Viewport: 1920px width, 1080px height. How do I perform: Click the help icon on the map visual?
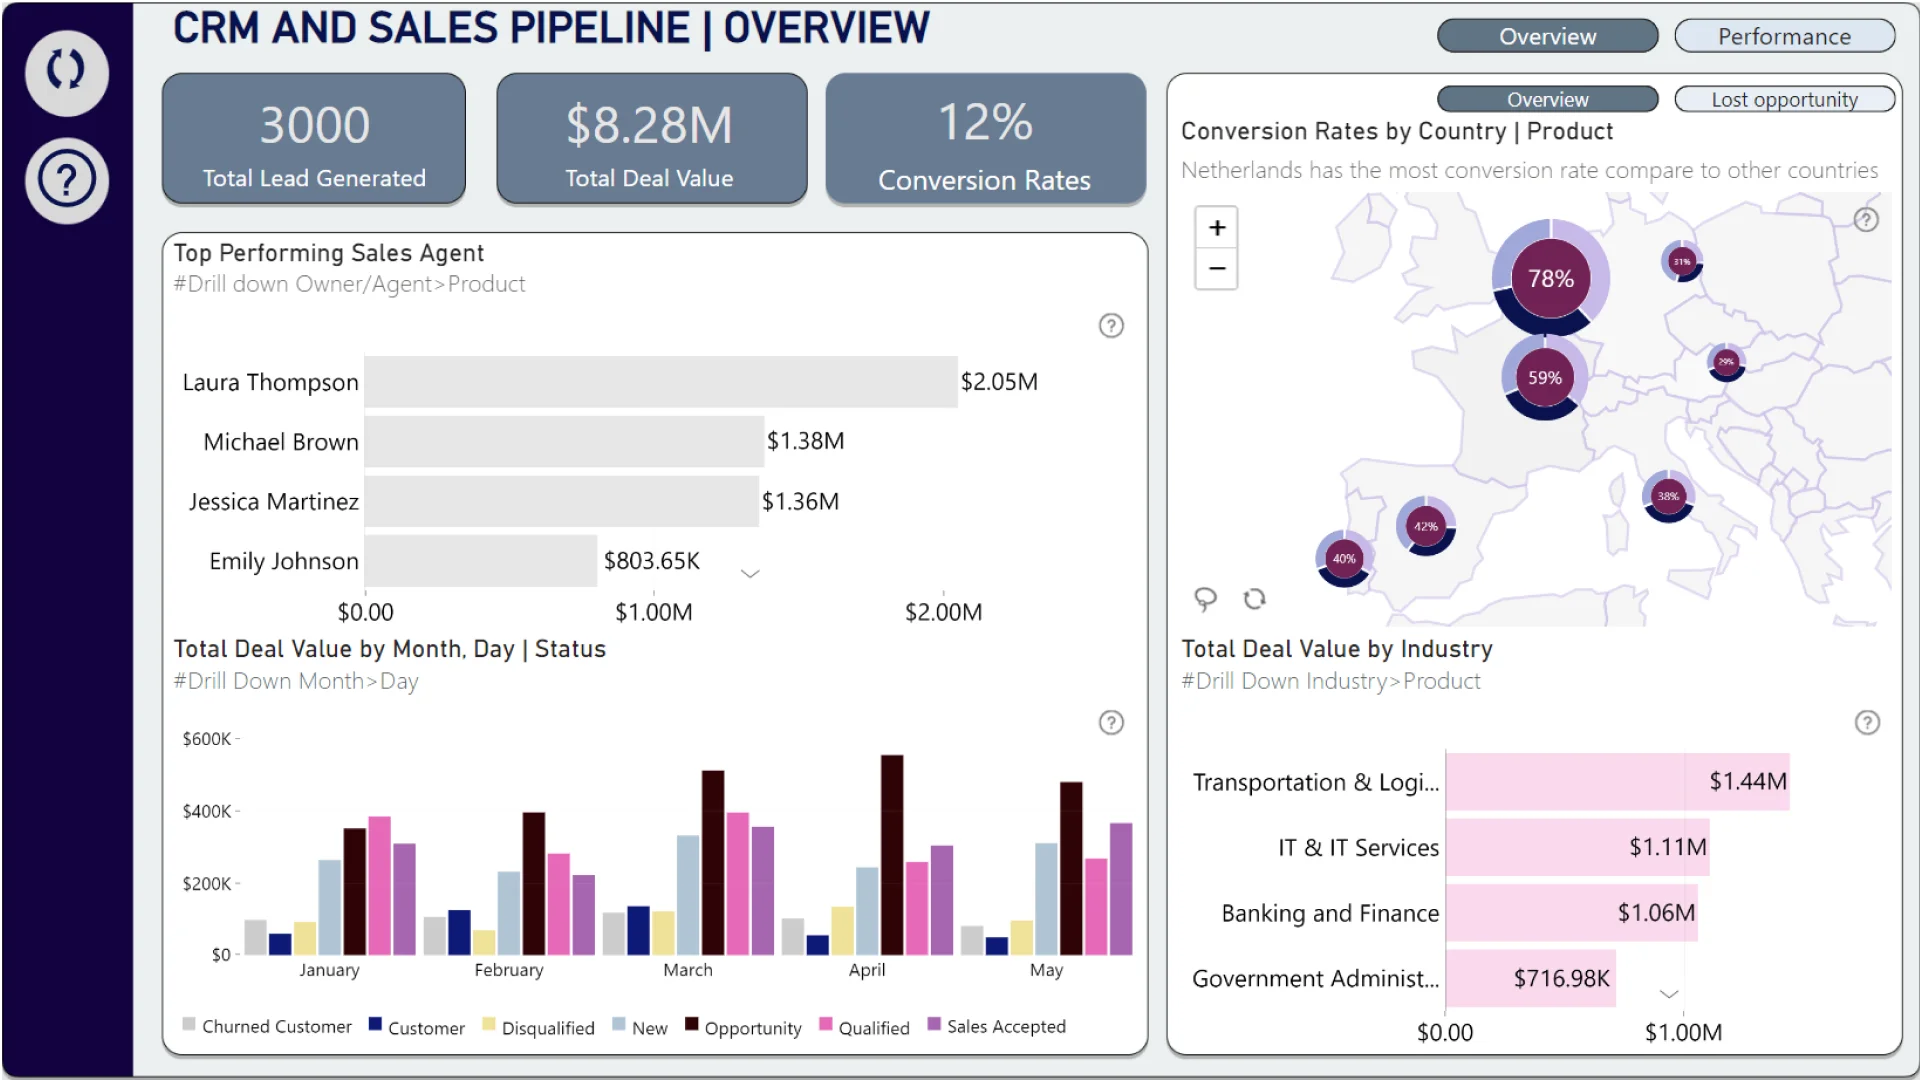coord(1866,220)
